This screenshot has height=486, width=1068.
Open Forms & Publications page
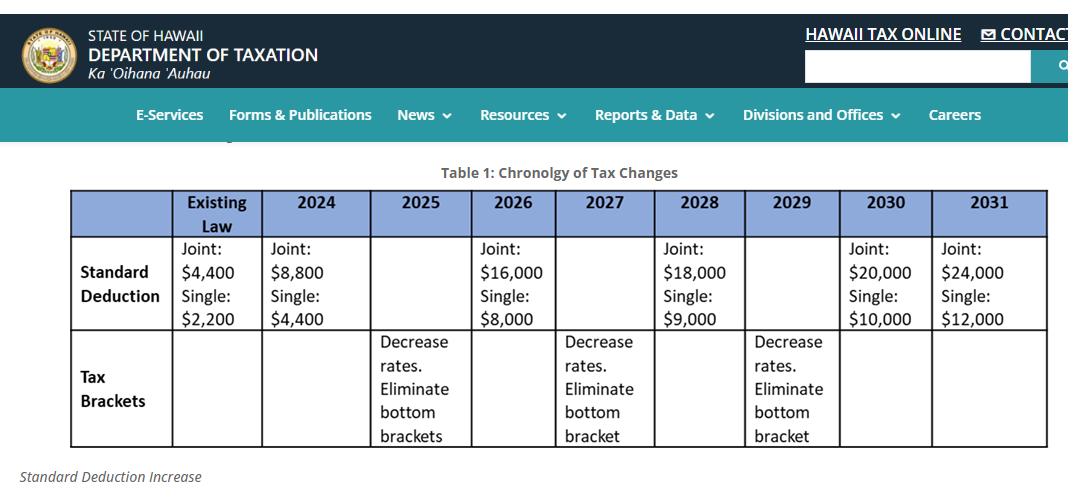pyautogui.click(x=300, y=115)
